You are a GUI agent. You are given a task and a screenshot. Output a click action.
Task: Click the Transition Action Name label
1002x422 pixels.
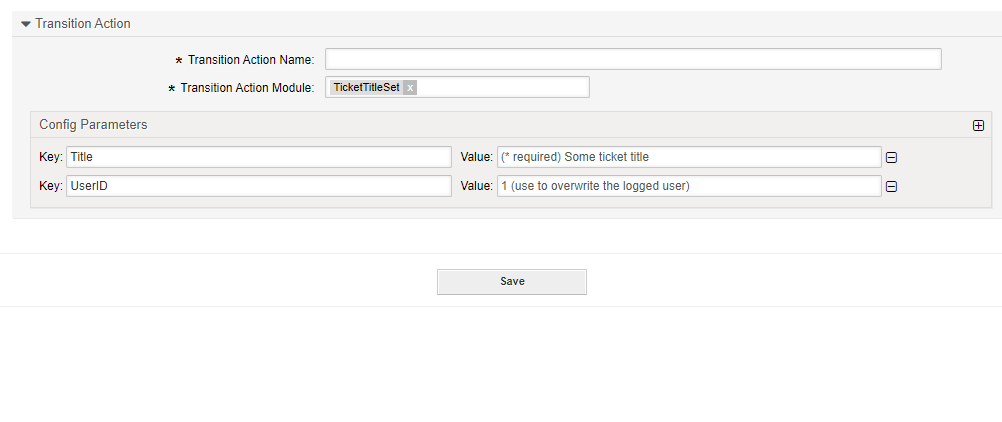[x=250, y=60]
